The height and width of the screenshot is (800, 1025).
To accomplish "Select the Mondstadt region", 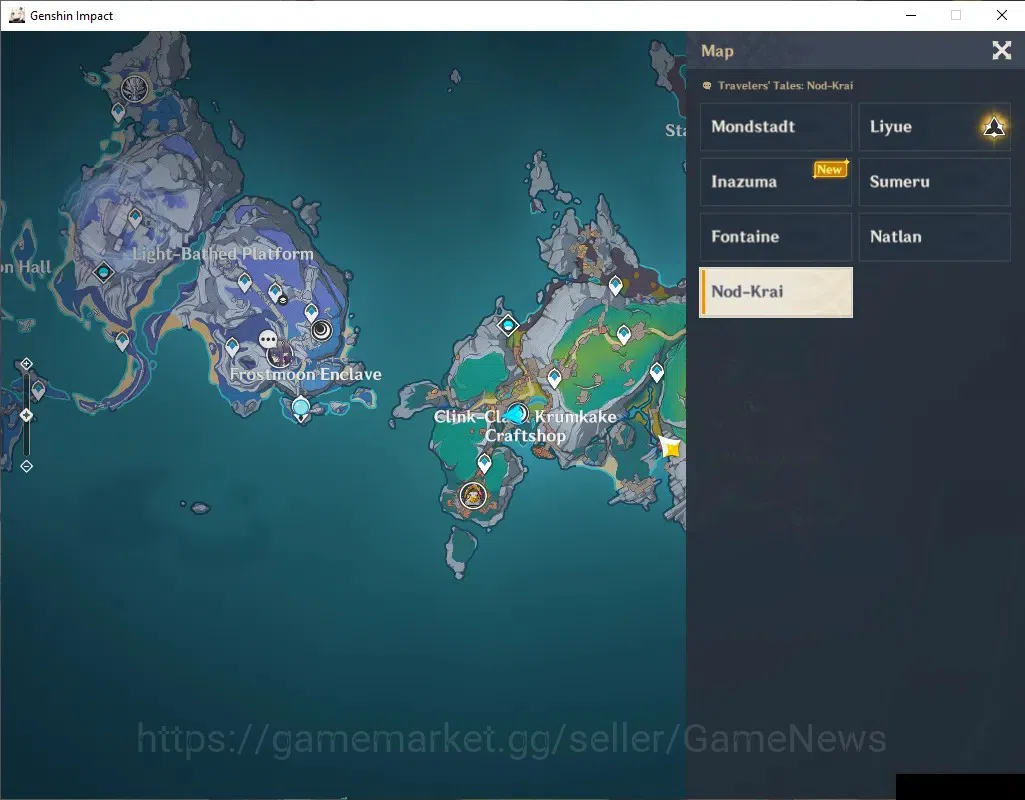I will pyautogui.click(x=776, y=127).
